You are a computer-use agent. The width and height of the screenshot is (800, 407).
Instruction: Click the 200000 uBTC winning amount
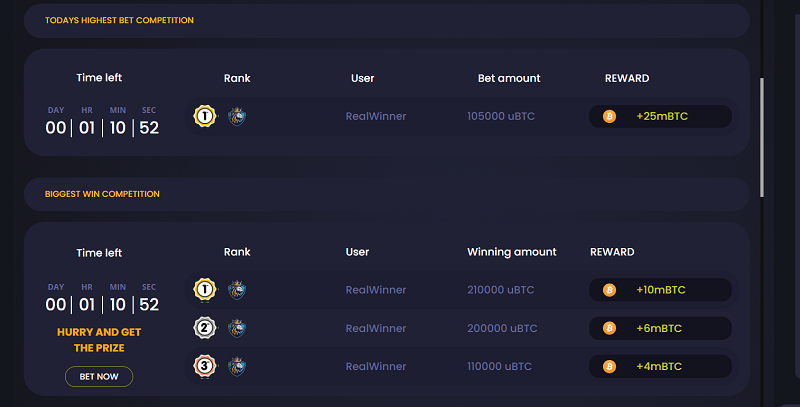click(x=502, y=328)
